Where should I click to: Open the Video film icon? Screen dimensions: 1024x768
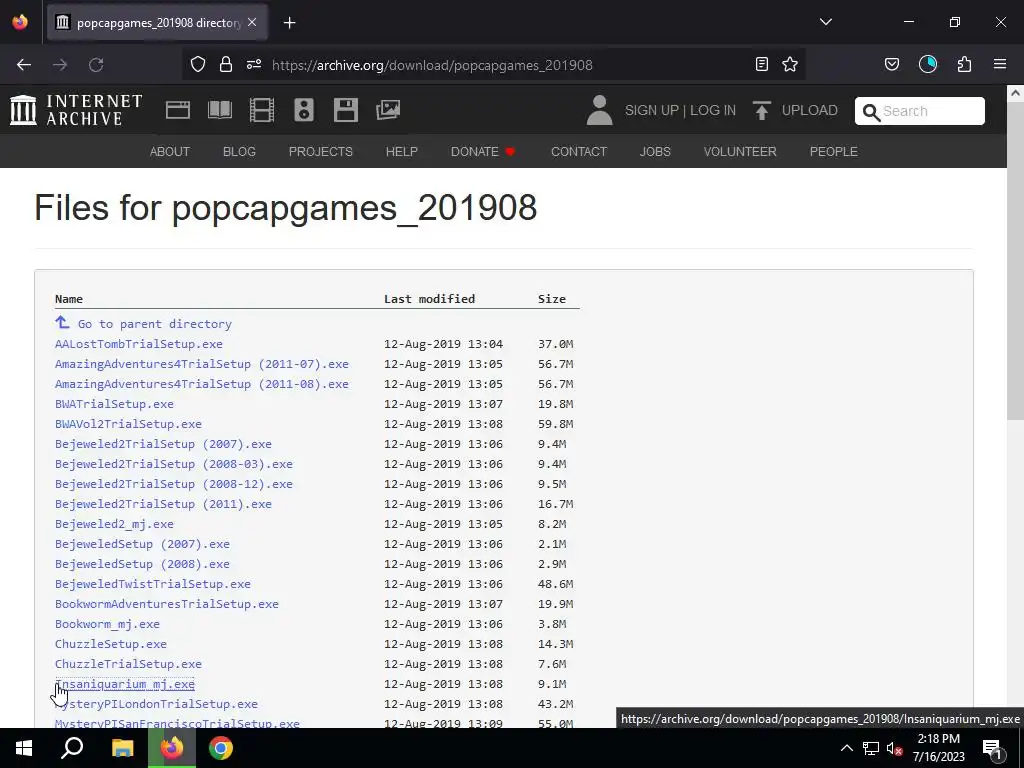261,110
